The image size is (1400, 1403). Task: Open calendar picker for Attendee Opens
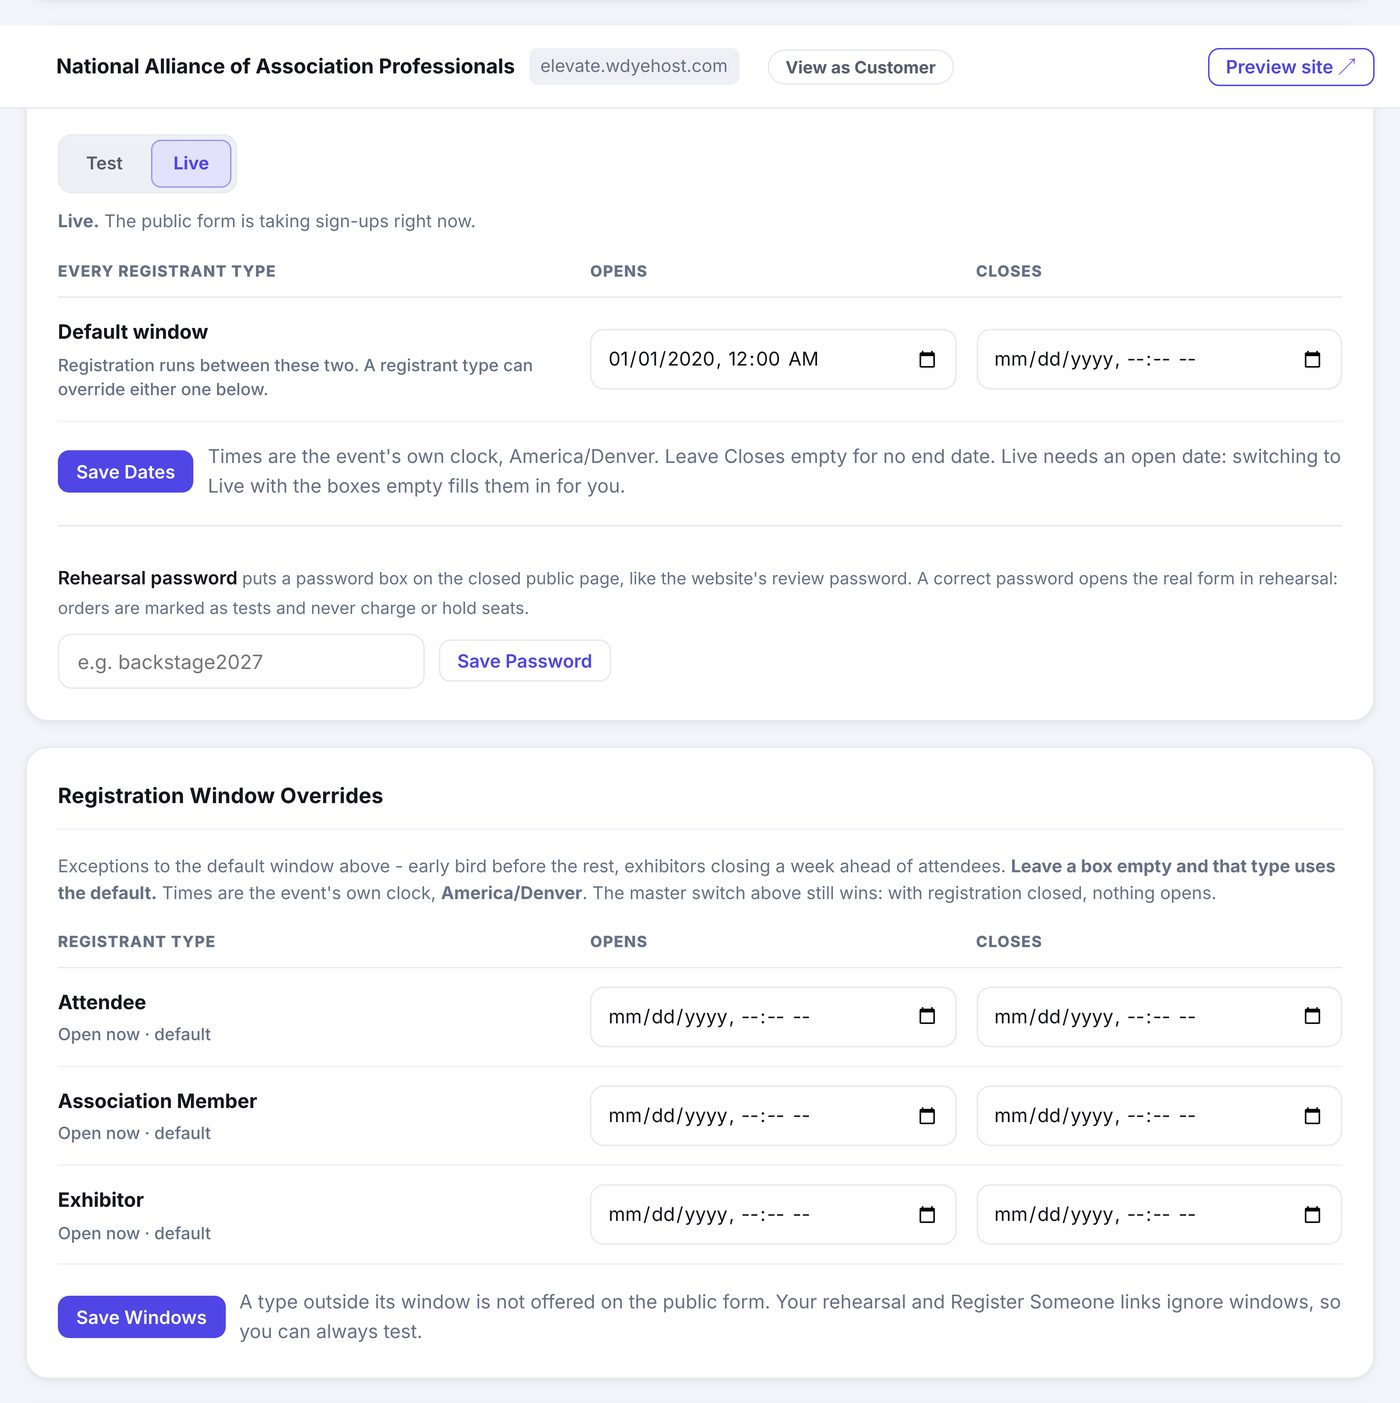pyautogui.click(x=927, y=1016)
